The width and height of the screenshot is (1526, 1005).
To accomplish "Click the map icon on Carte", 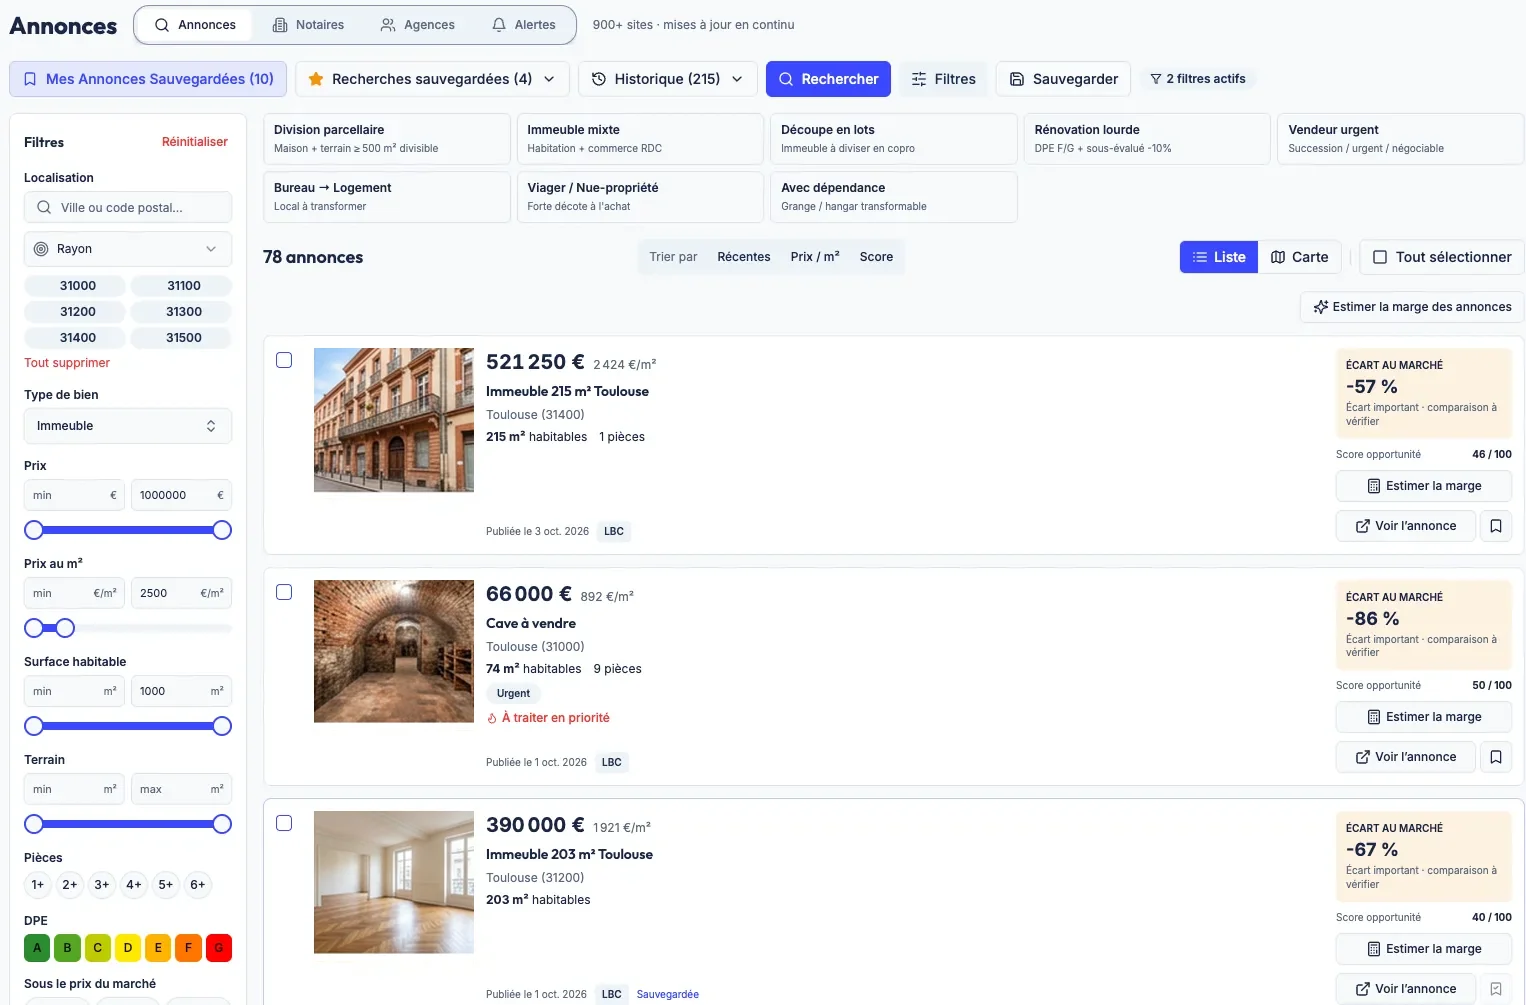I will [1278, 257].
